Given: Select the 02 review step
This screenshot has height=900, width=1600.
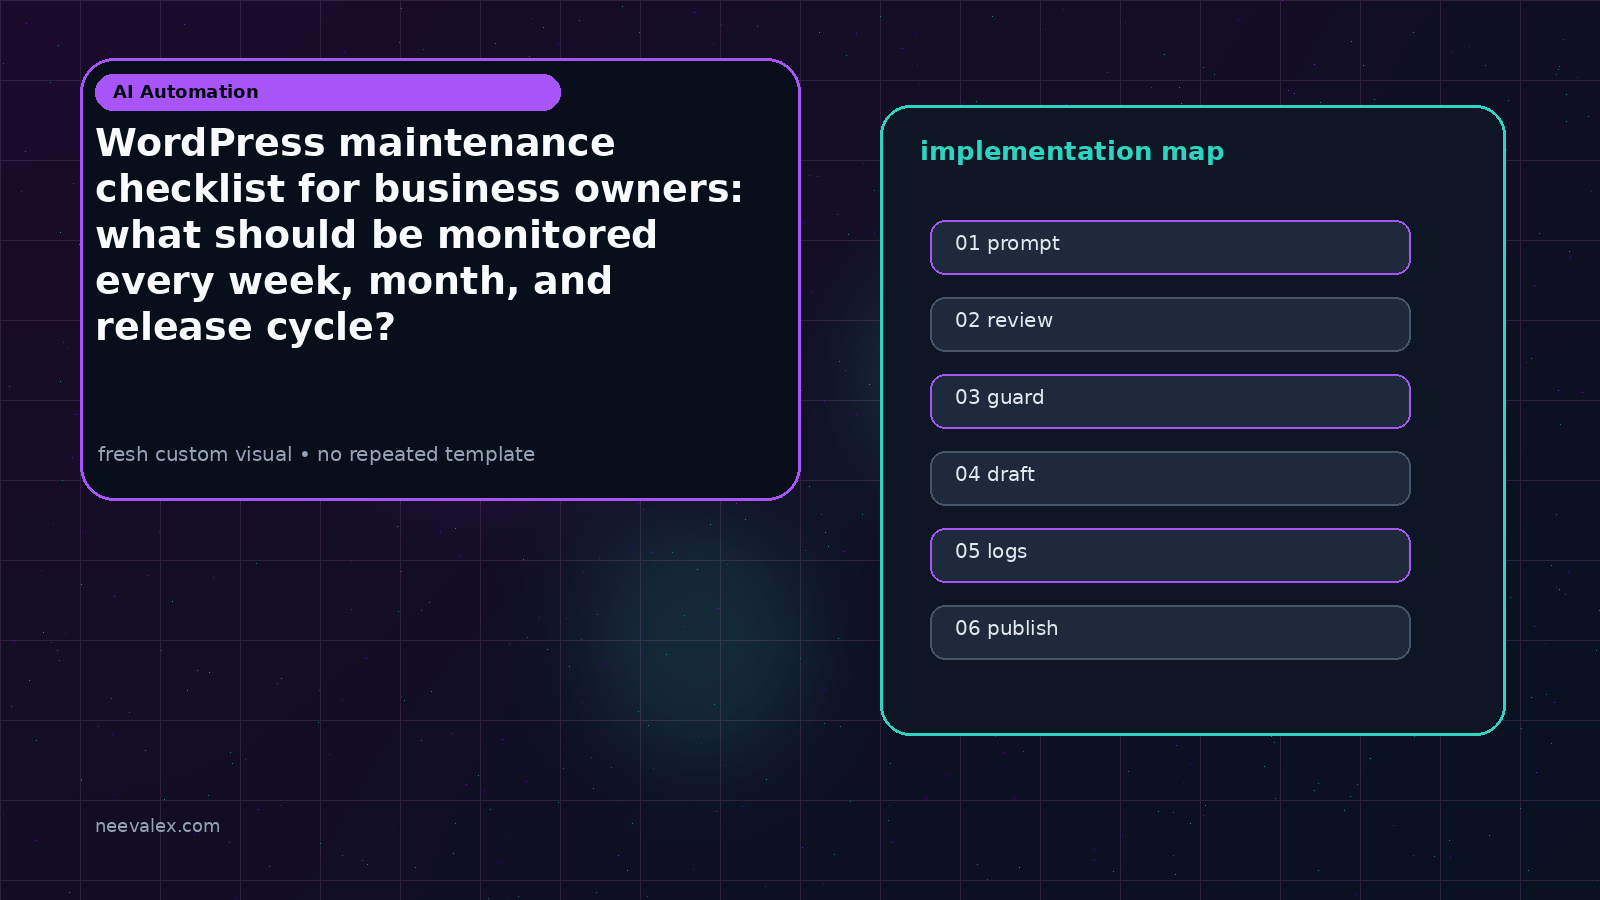Looking at the screenshot, I should click(x=1170, y=324).
